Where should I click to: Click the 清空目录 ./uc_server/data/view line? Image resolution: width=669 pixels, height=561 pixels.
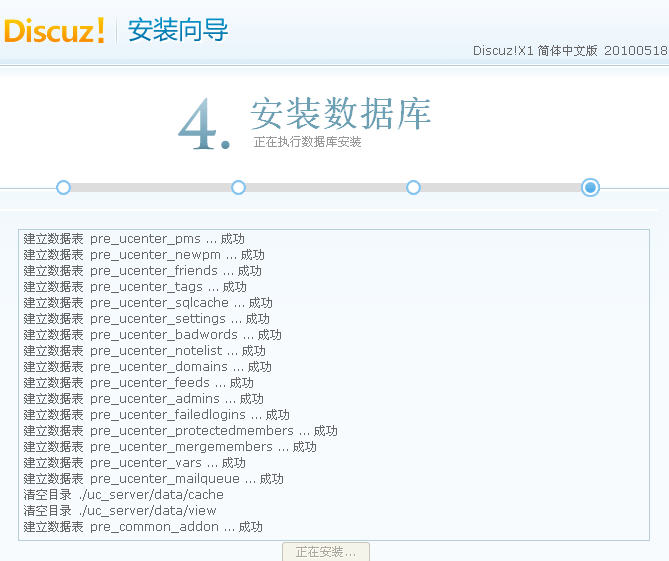point(120,511)
